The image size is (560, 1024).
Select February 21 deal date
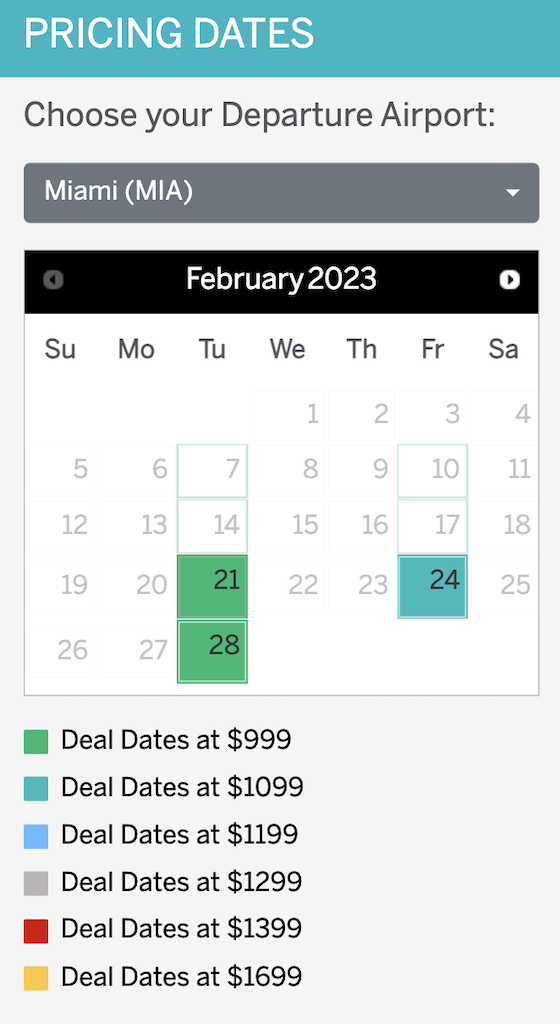(212, 586)
